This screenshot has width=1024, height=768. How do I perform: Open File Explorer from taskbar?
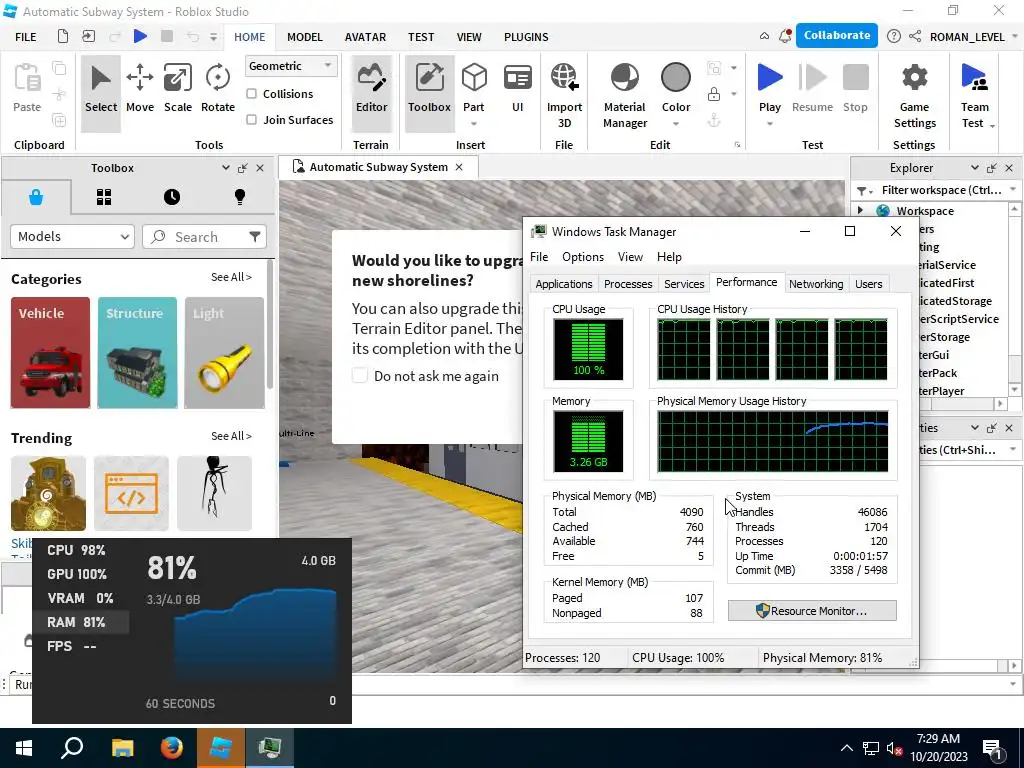(x=122, y=748)
